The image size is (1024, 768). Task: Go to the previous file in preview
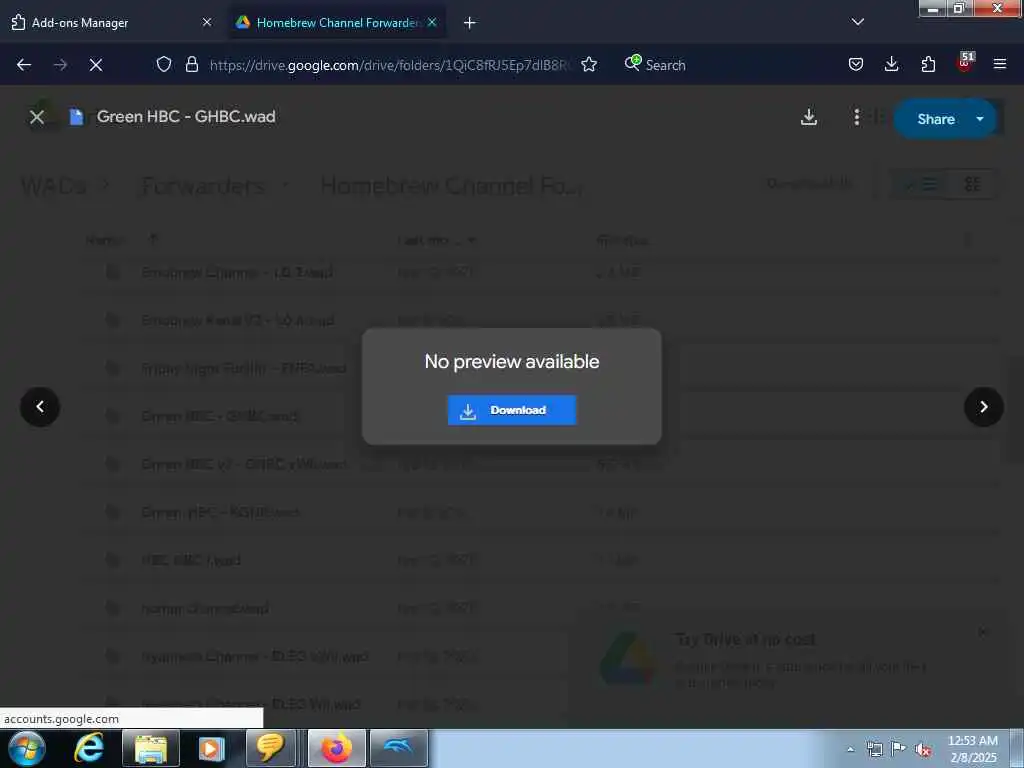click(x=40, y=407)
